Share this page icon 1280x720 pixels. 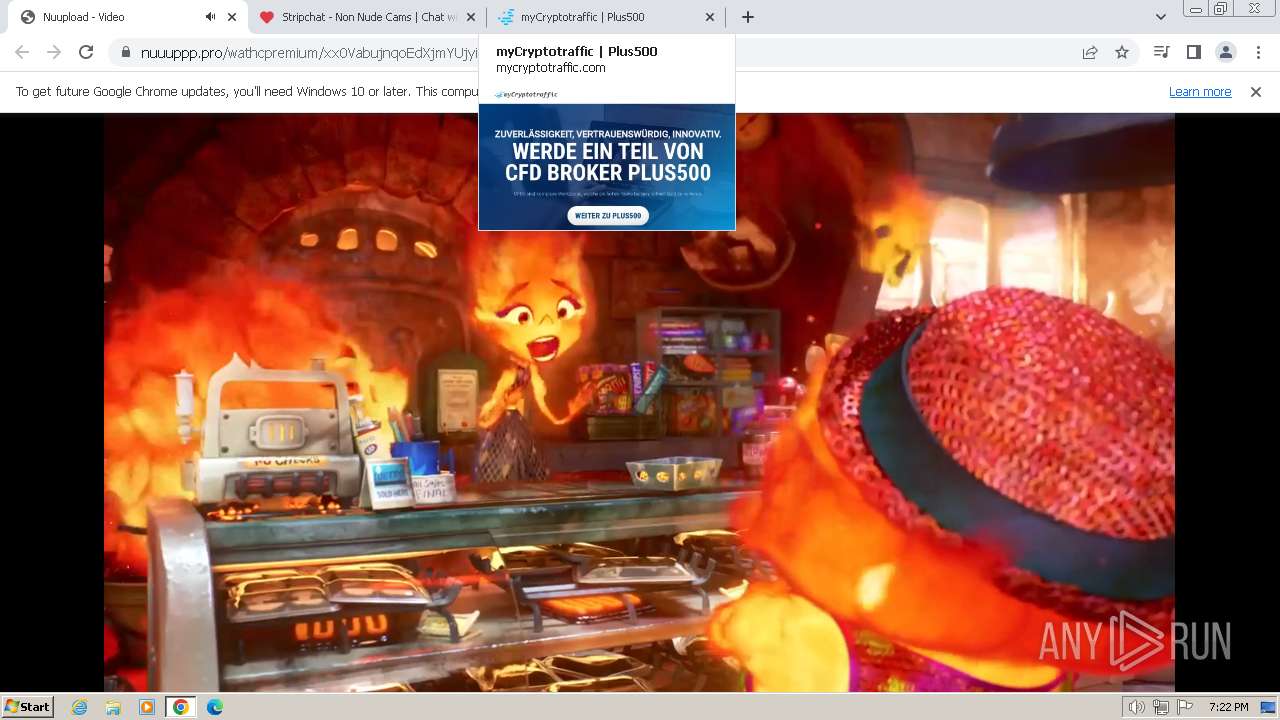pyautogui.click(x=1090, y=53)
